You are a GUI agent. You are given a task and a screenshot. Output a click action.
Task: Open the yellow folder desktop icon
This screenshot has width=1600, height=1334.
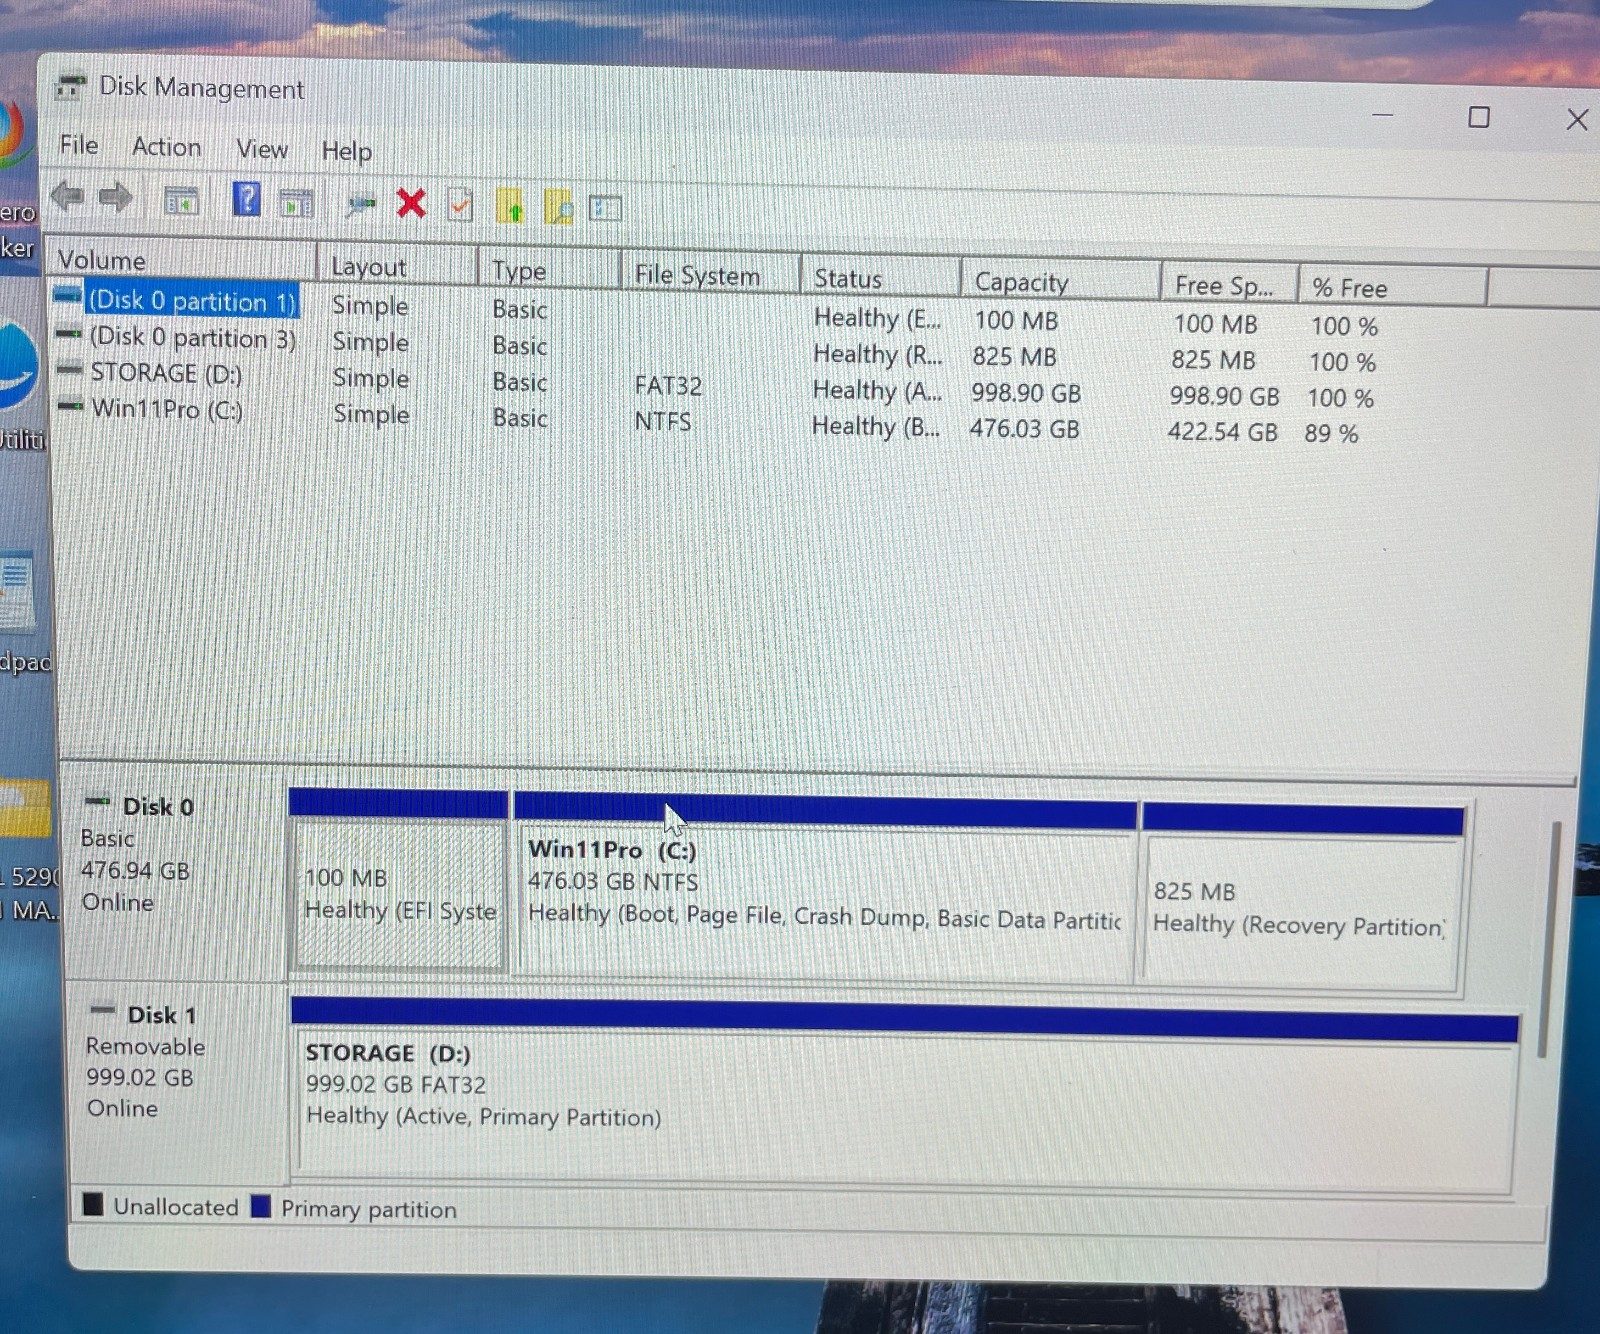point(24,807)
